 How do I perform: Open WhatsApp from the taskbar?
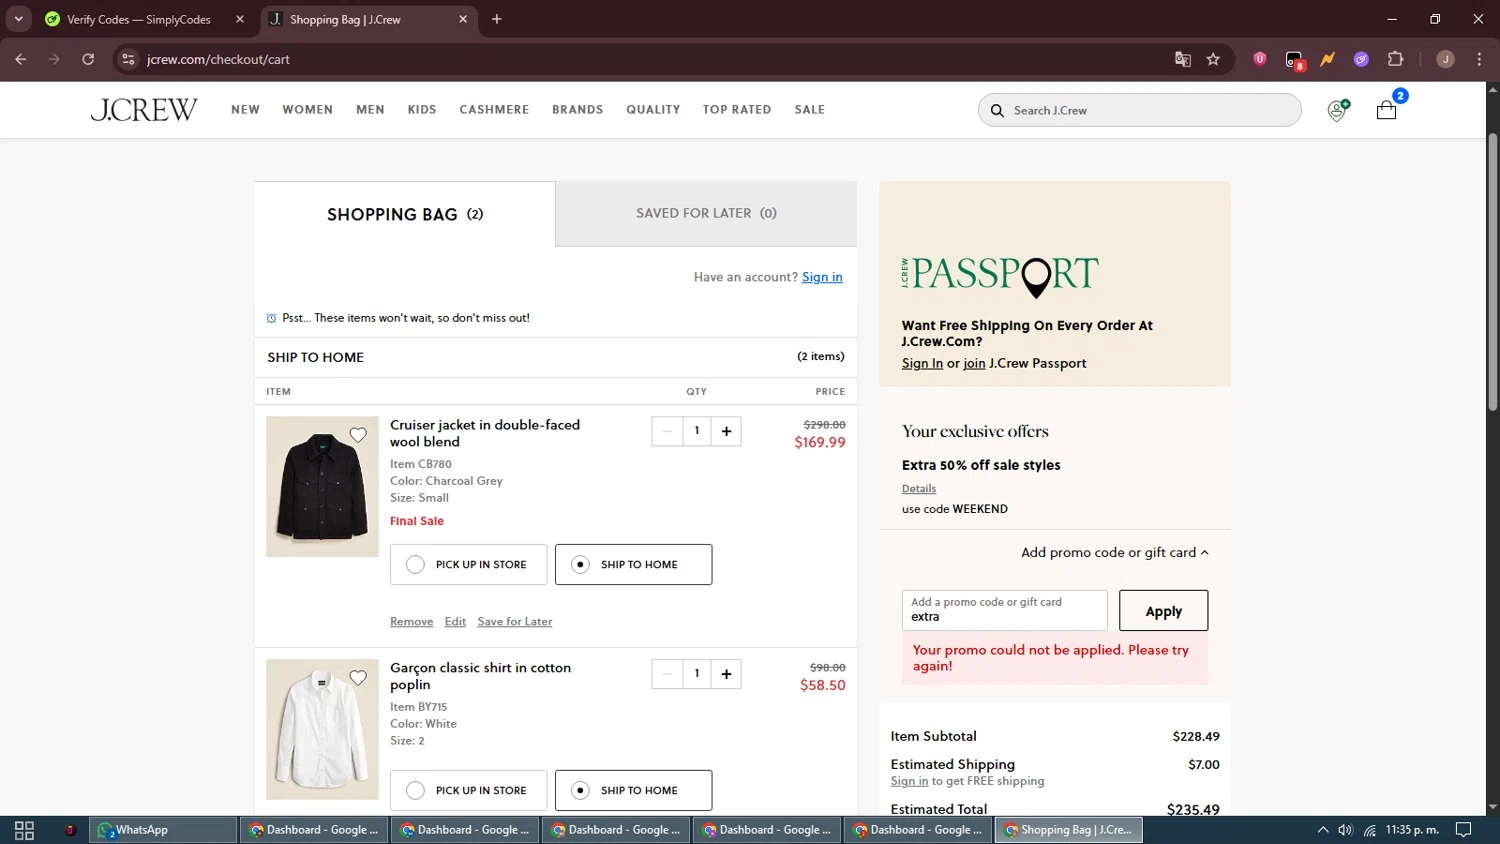163,830
